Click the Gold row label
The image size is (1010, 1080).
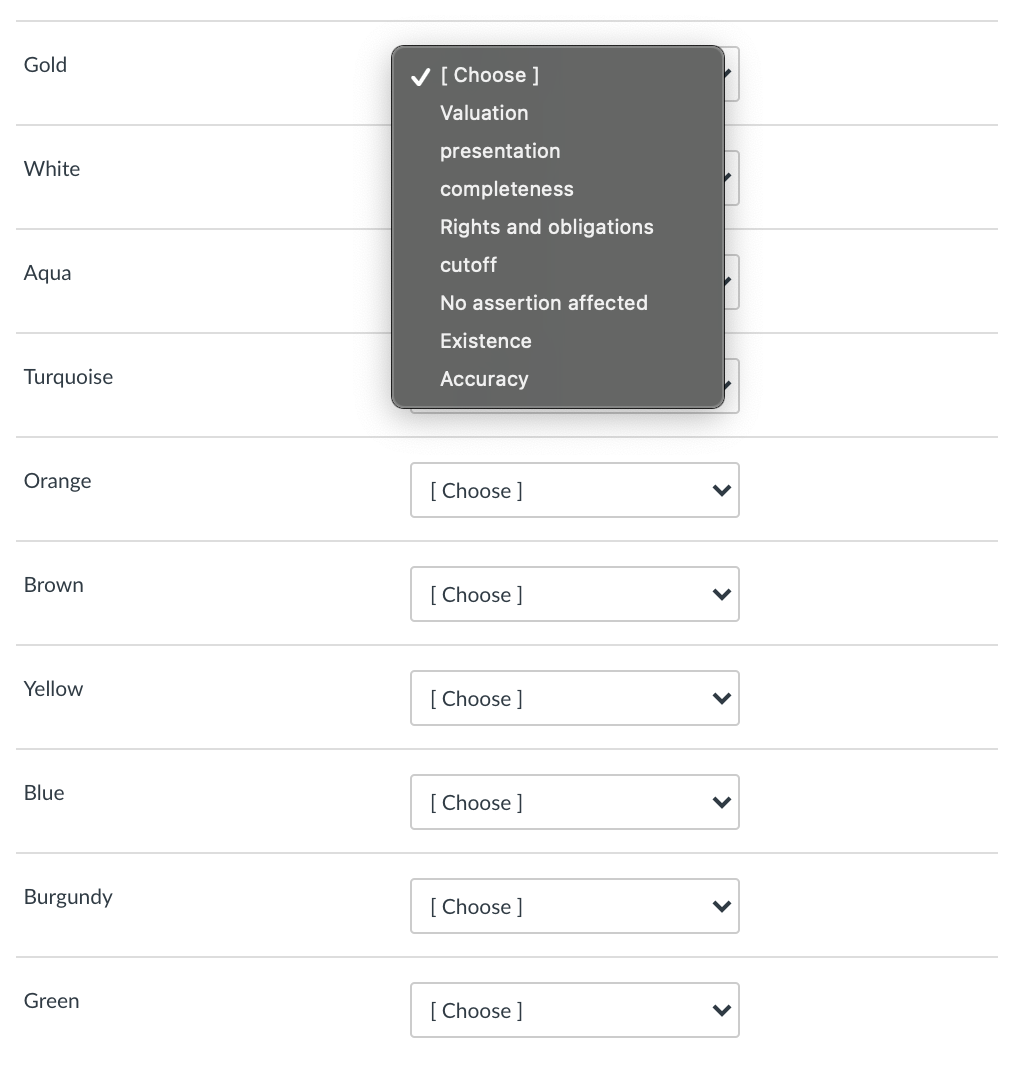44,64
